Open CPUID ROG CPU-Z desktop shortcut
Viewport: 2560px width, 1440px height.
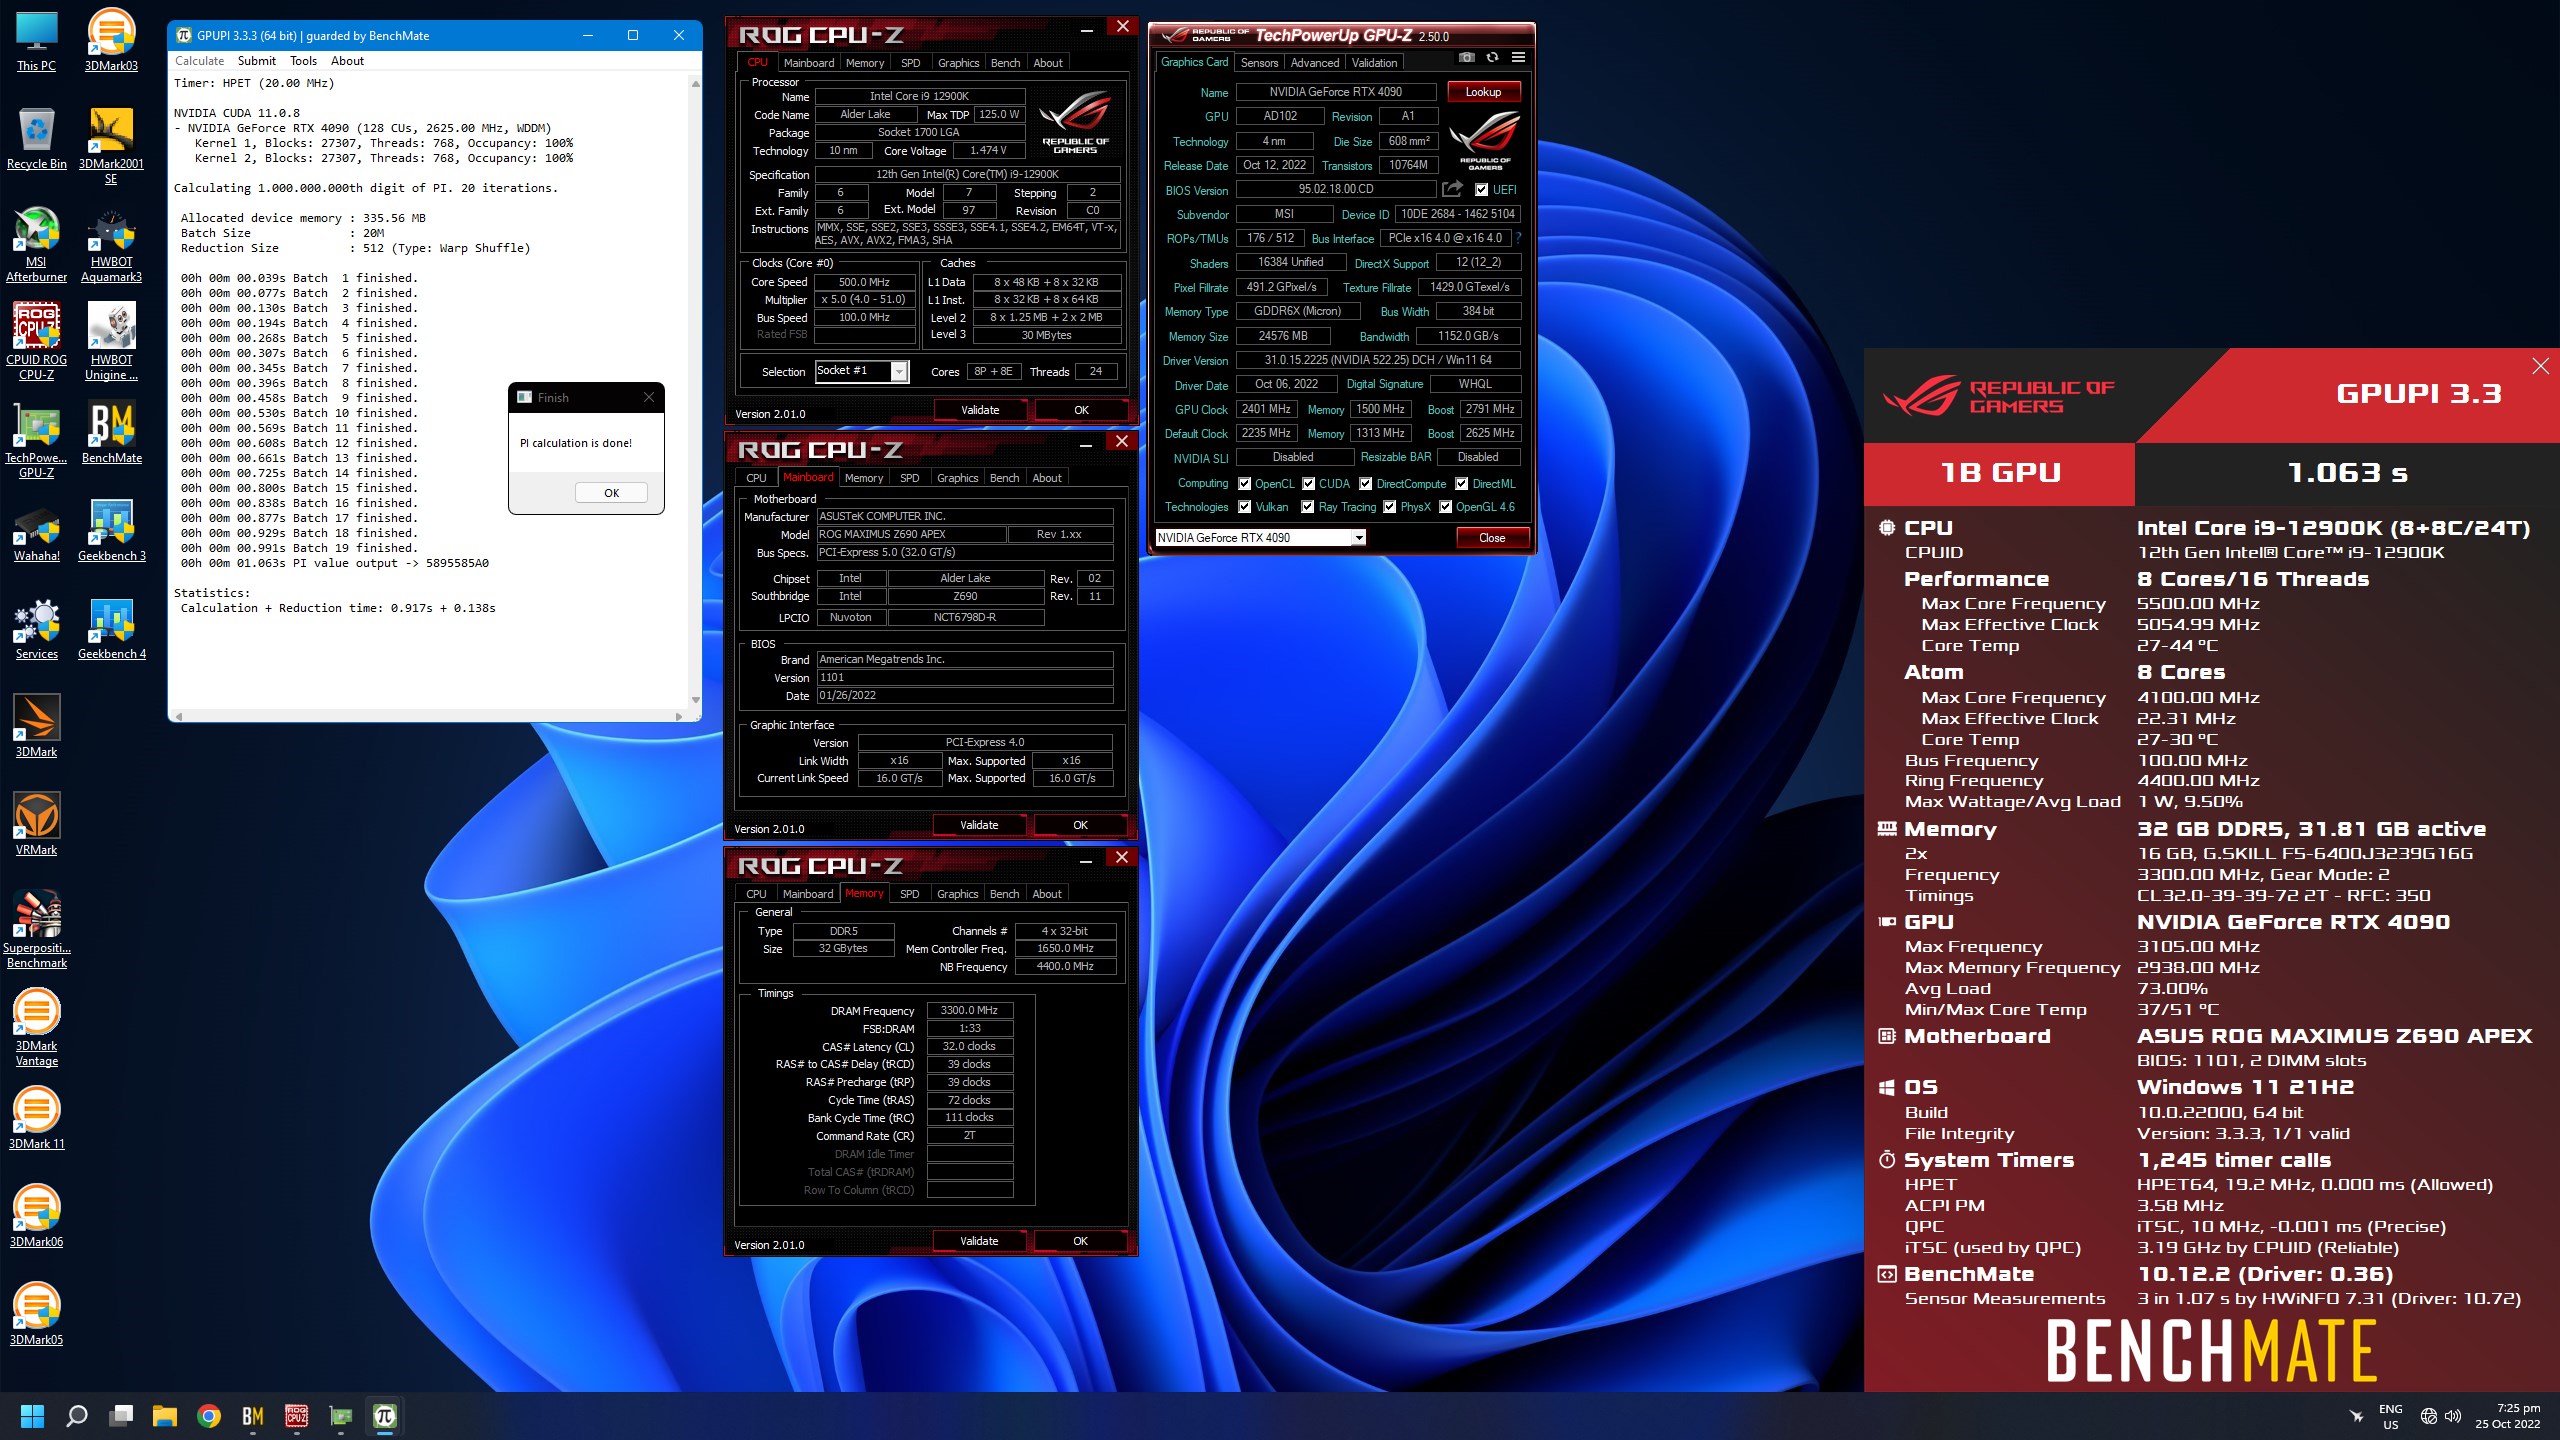click(x=36, y=342)
